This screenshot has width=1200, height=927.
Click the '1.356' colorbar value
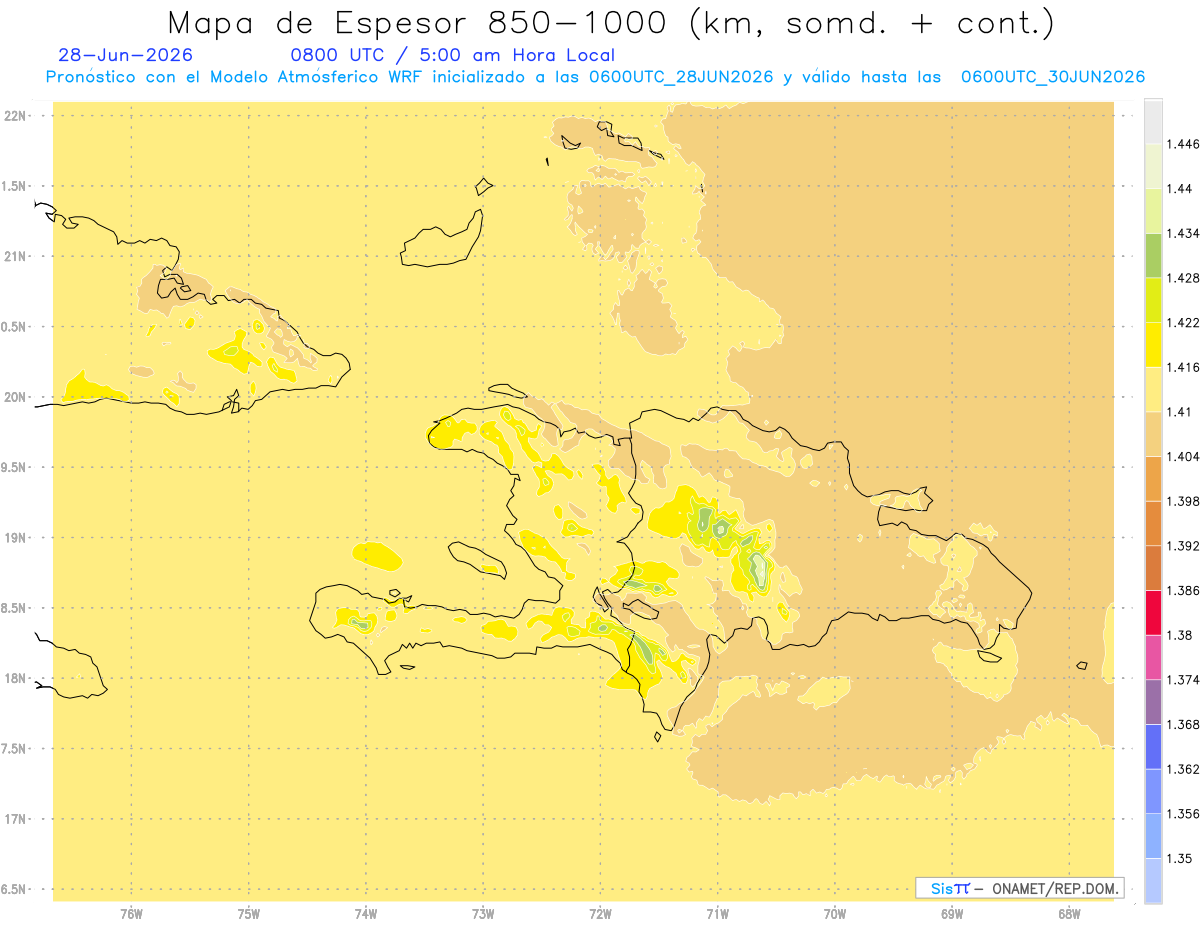tap(1182, 813)
